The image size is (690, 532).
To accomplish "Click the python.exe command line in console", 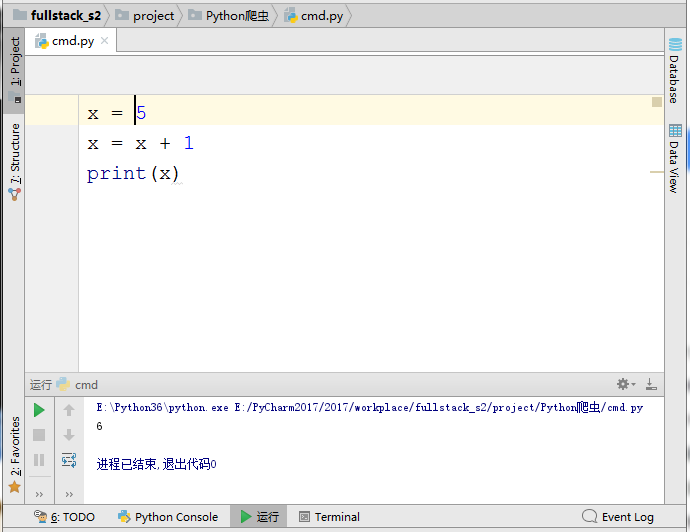I will [370, 407].
